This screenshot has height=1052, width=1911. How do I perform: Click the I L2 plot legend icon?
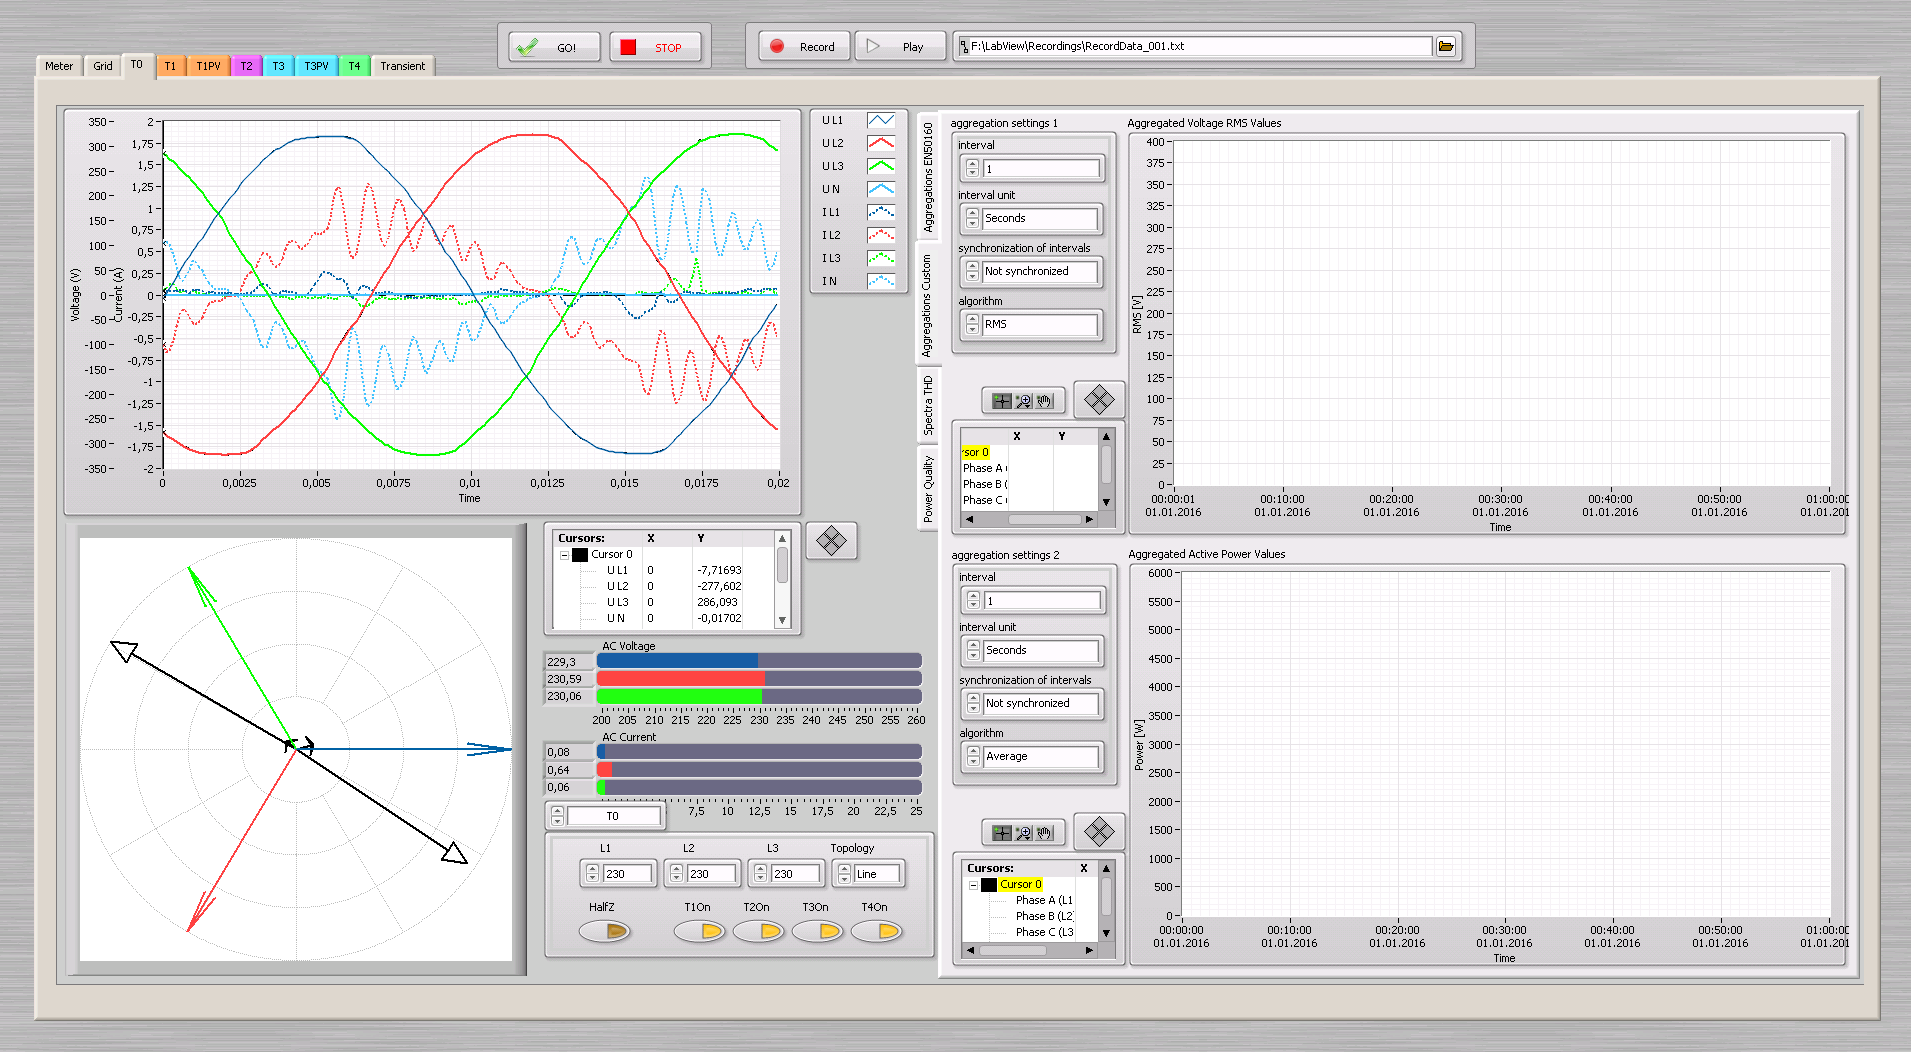tap(881, 235)
